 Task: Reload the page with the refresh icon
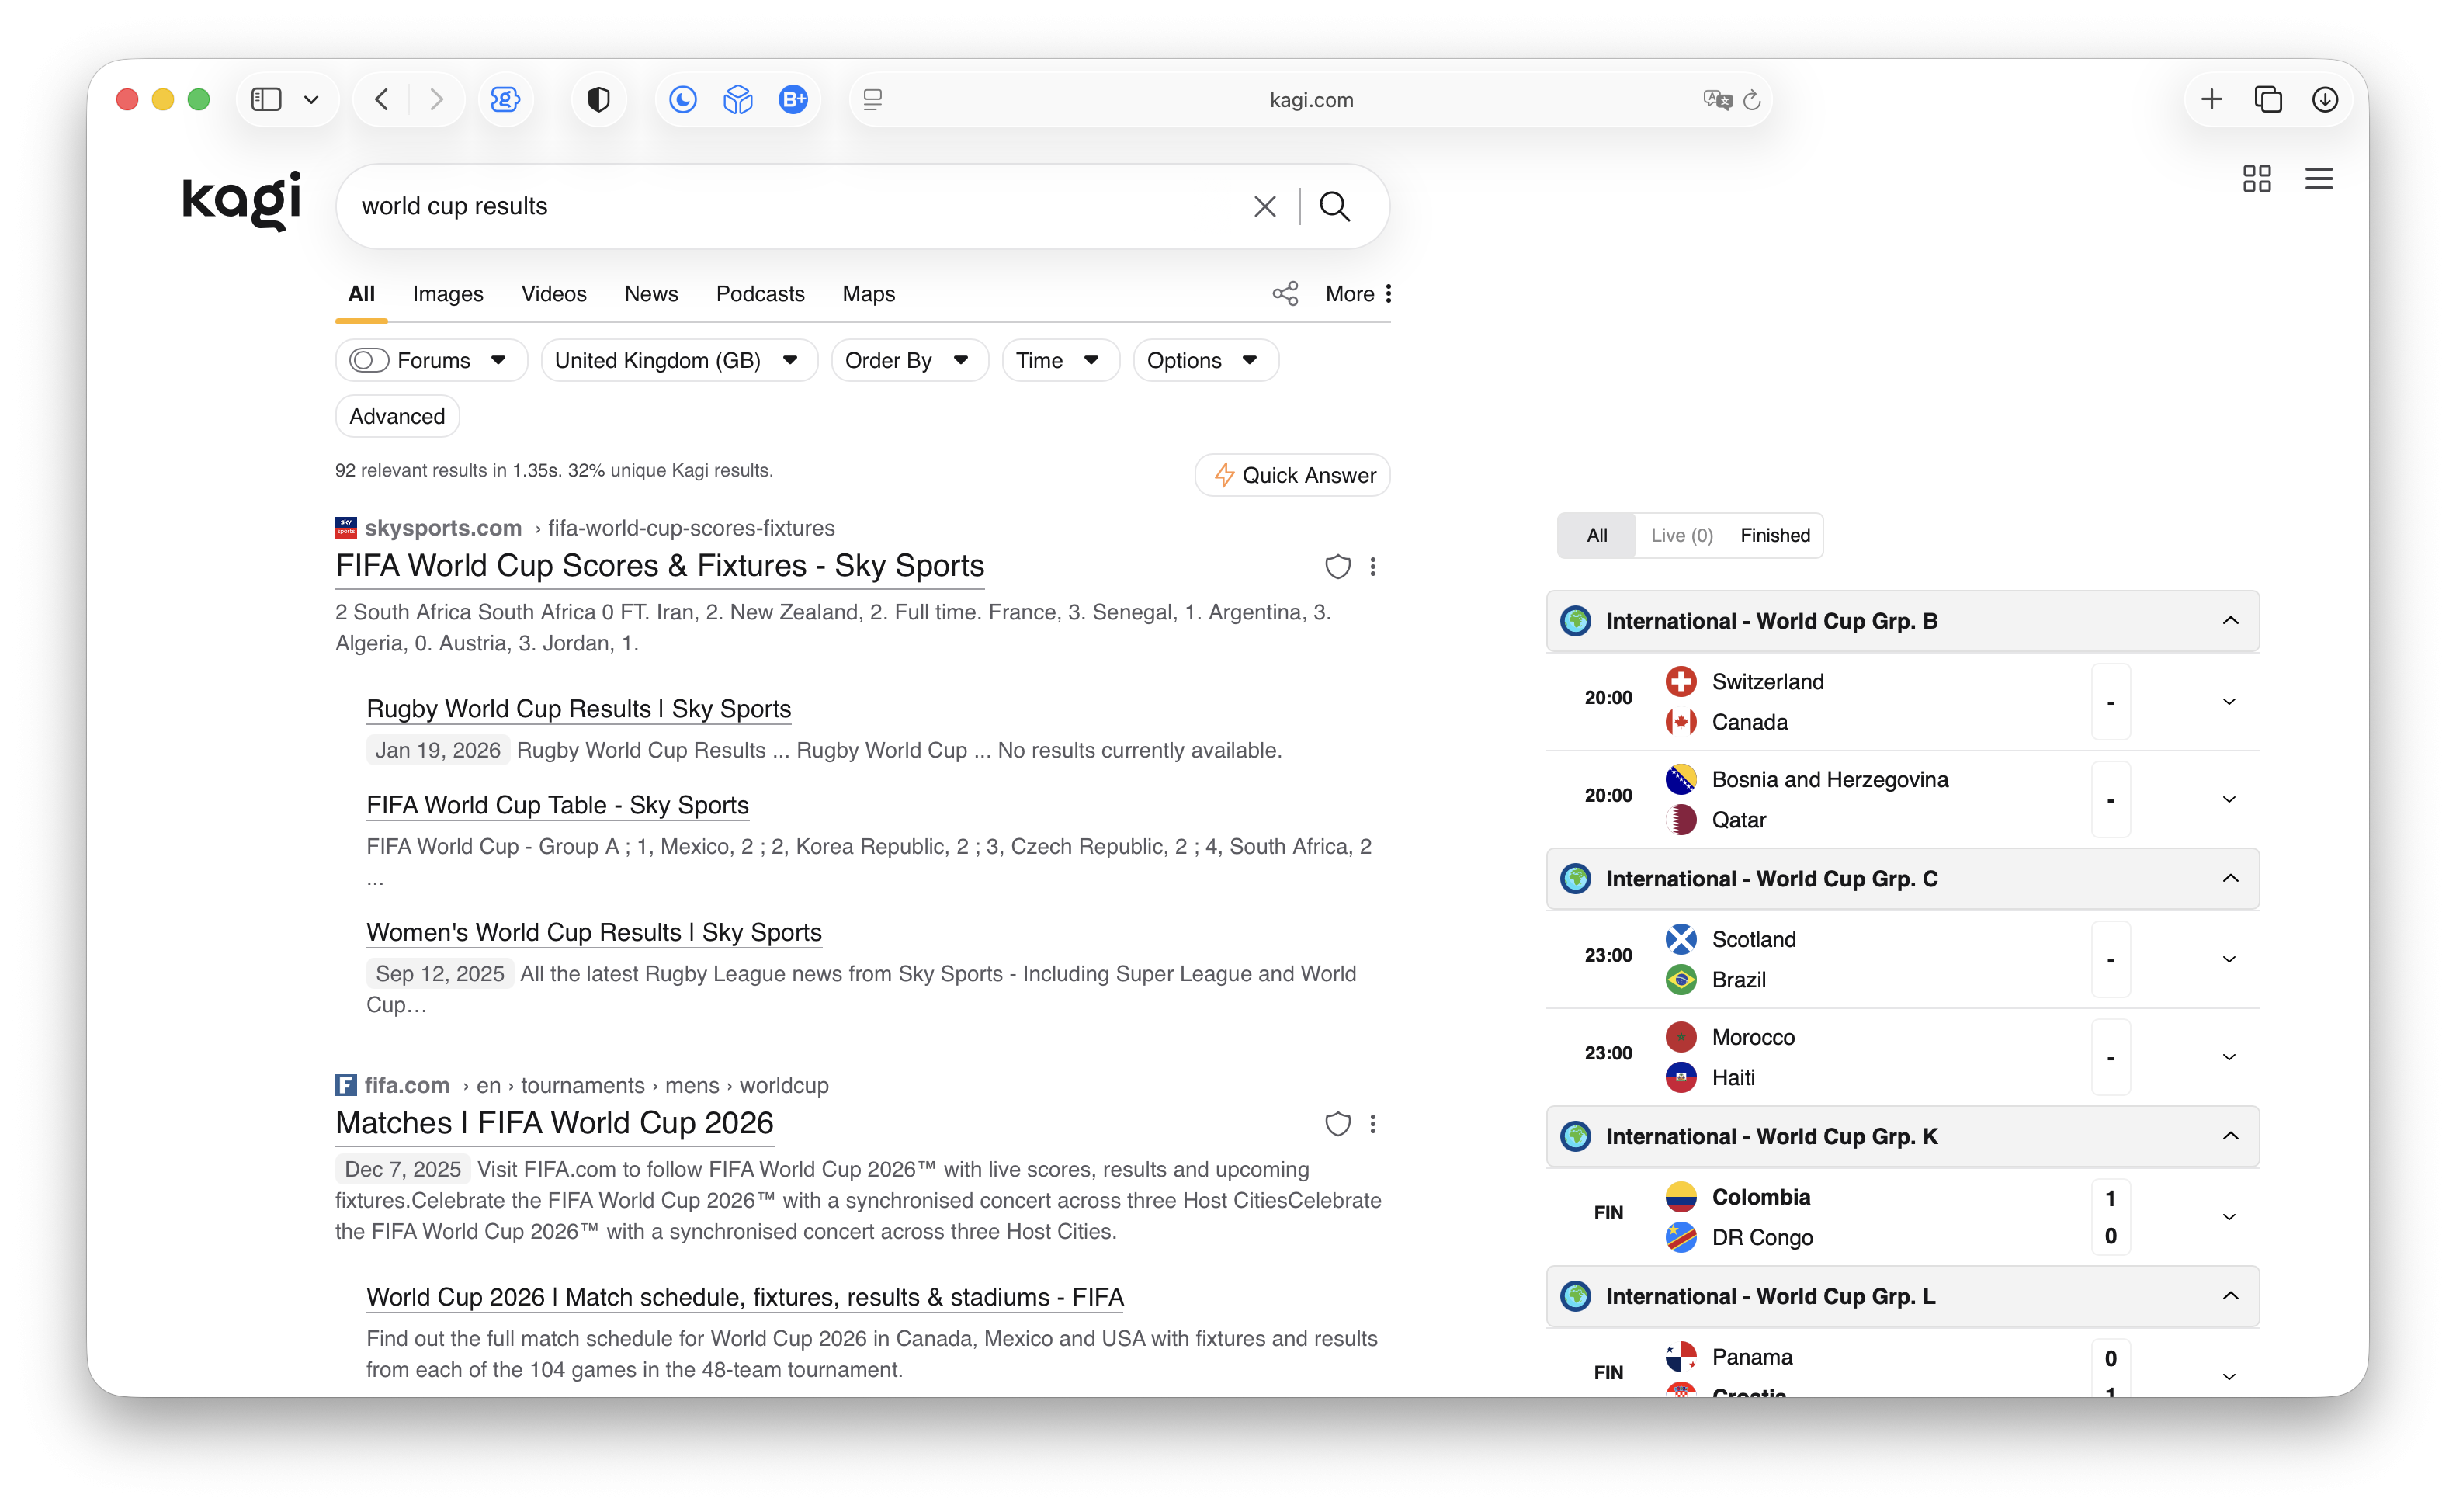click(1752, 100)
